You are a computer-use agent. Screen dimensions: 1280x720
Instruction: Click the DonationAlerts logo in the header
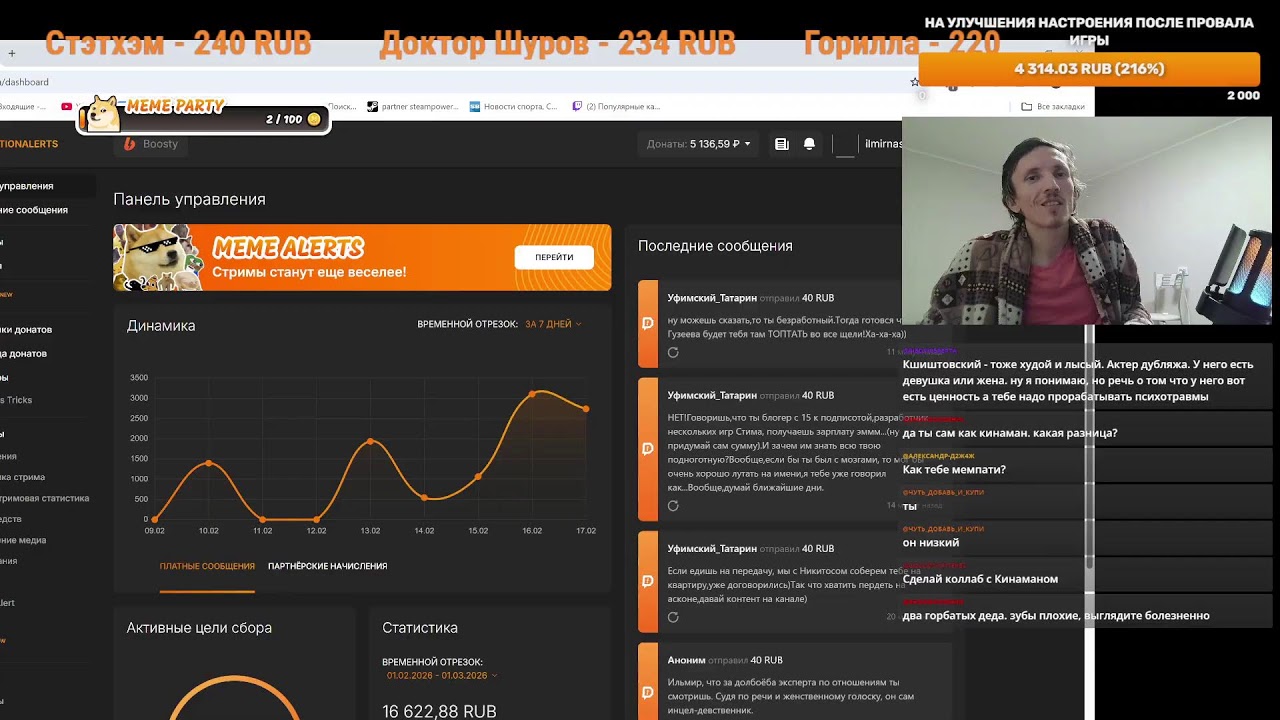[29, 144]
